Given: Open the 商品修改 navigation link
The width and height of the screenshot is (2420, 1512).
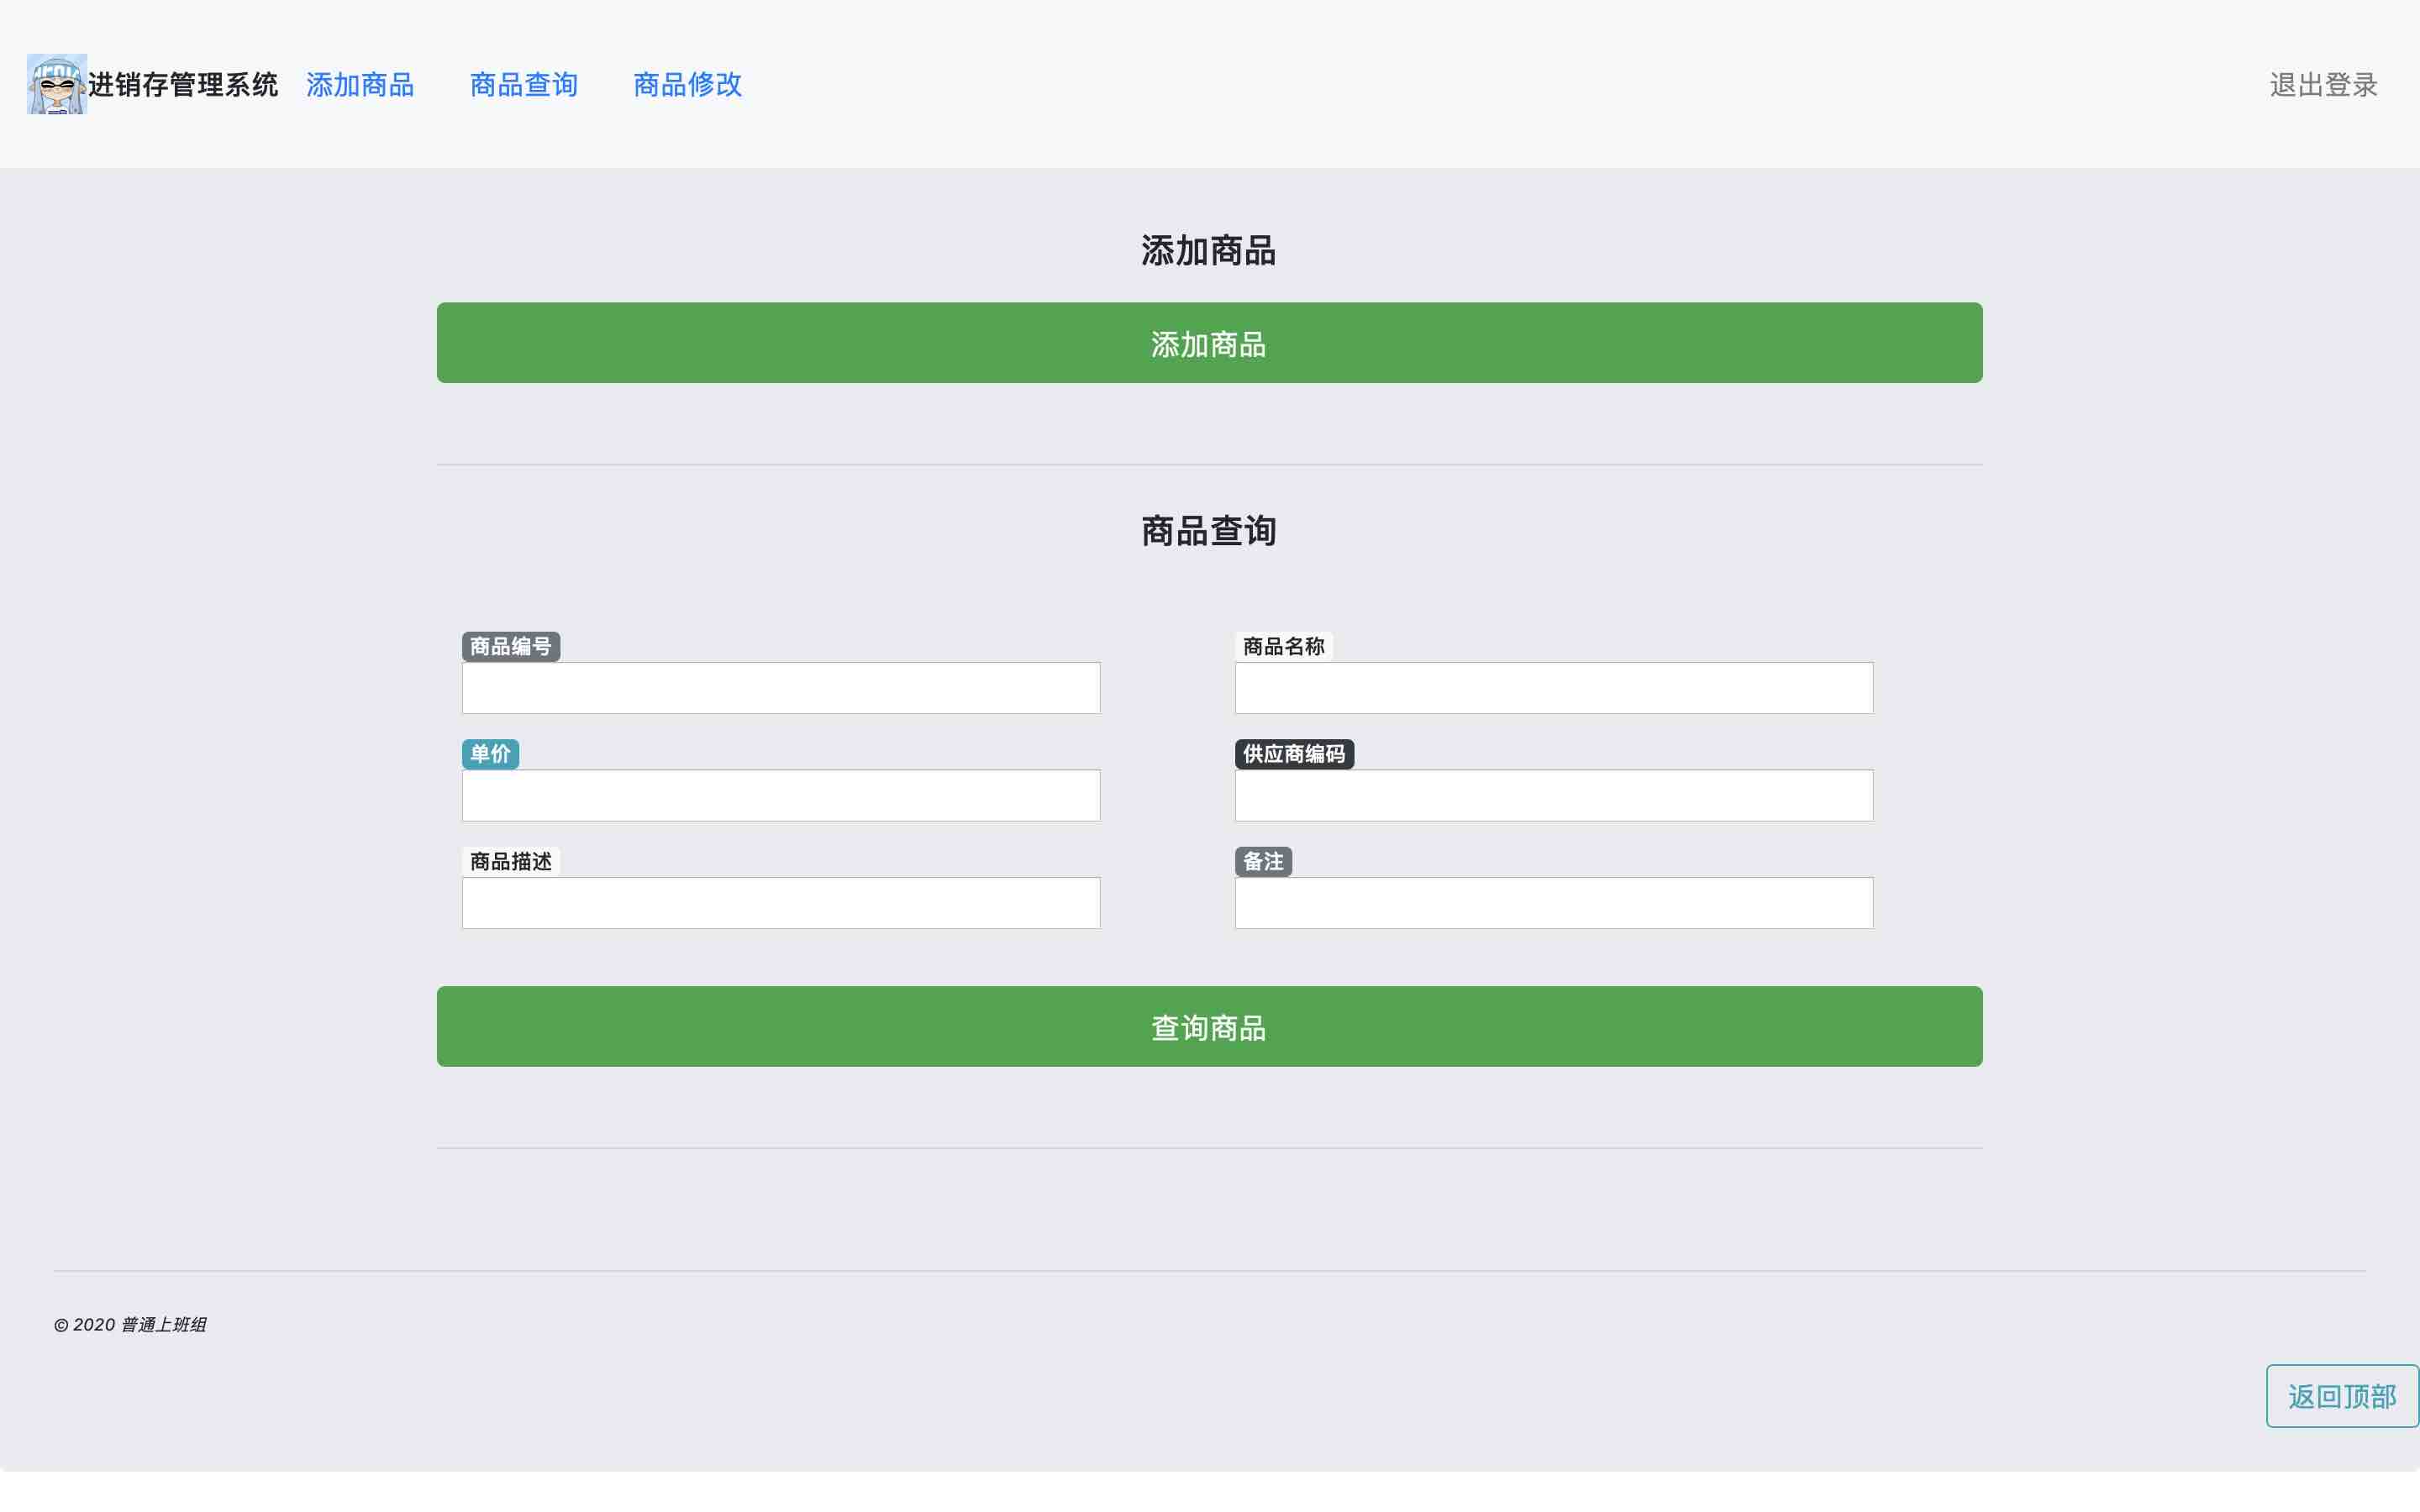Looking at the screenshot, I should click(x=688, y=85).
